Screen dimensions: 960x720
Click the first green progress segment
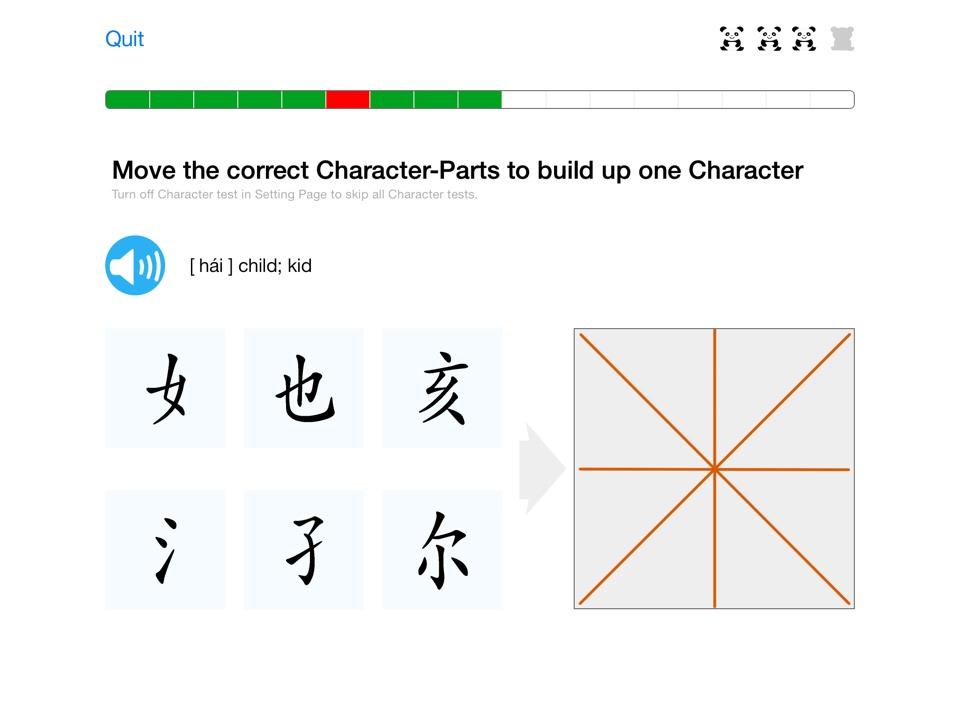coord(127,100)
